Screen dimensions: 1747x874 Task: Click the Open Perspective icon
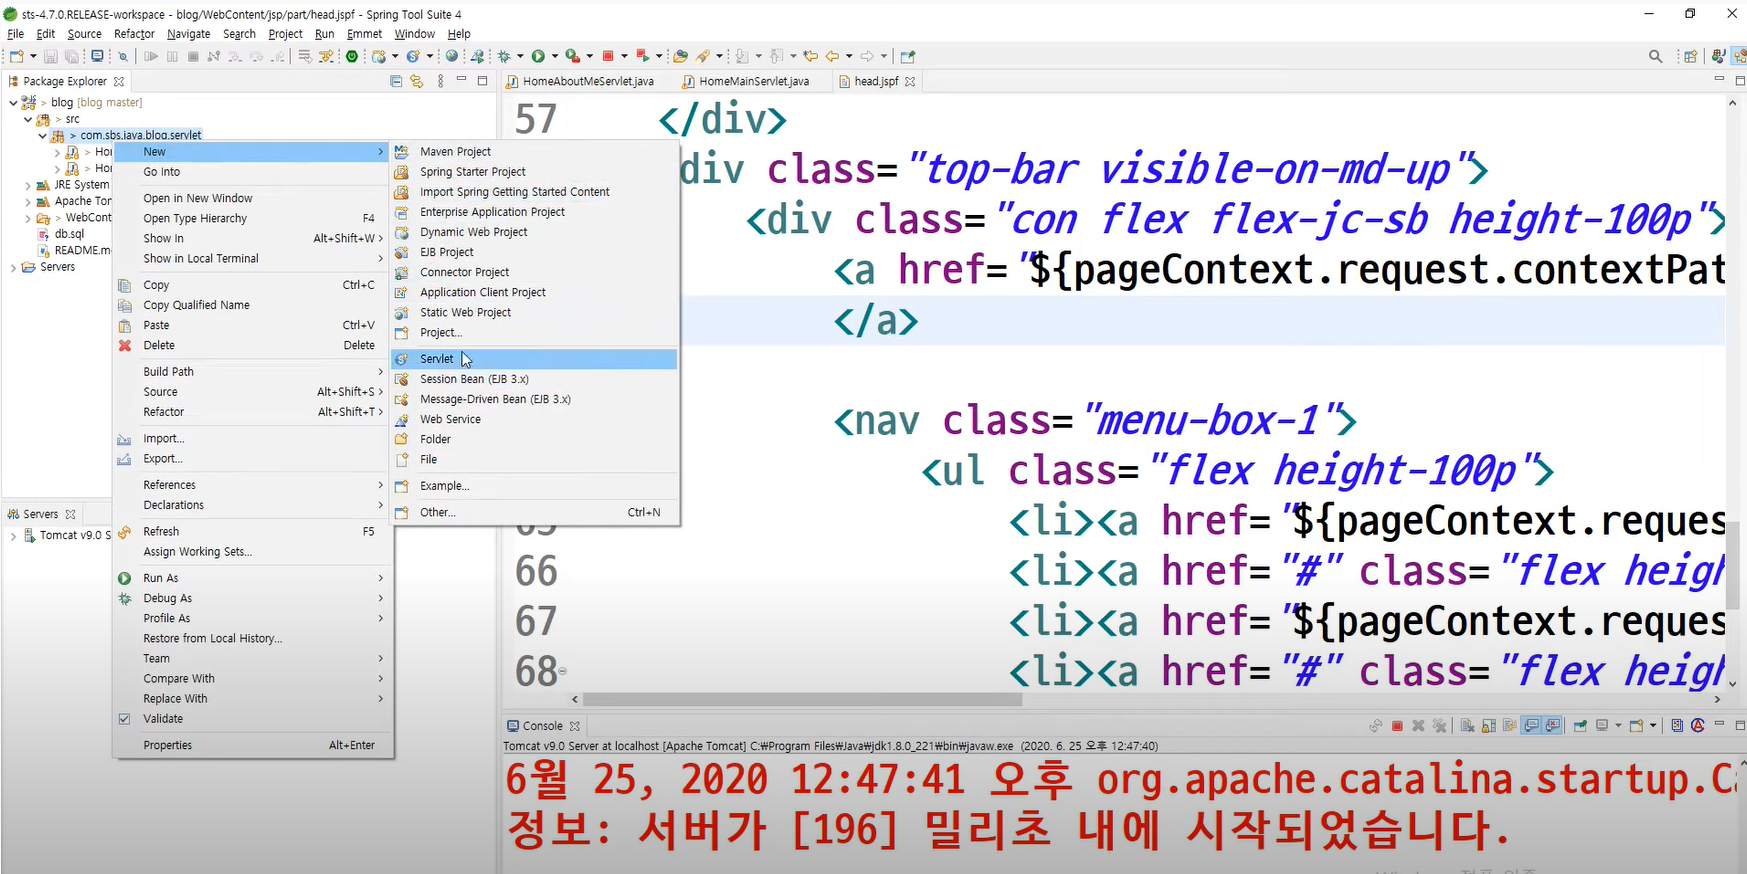pyautogui.click(x=1690, y=56)
